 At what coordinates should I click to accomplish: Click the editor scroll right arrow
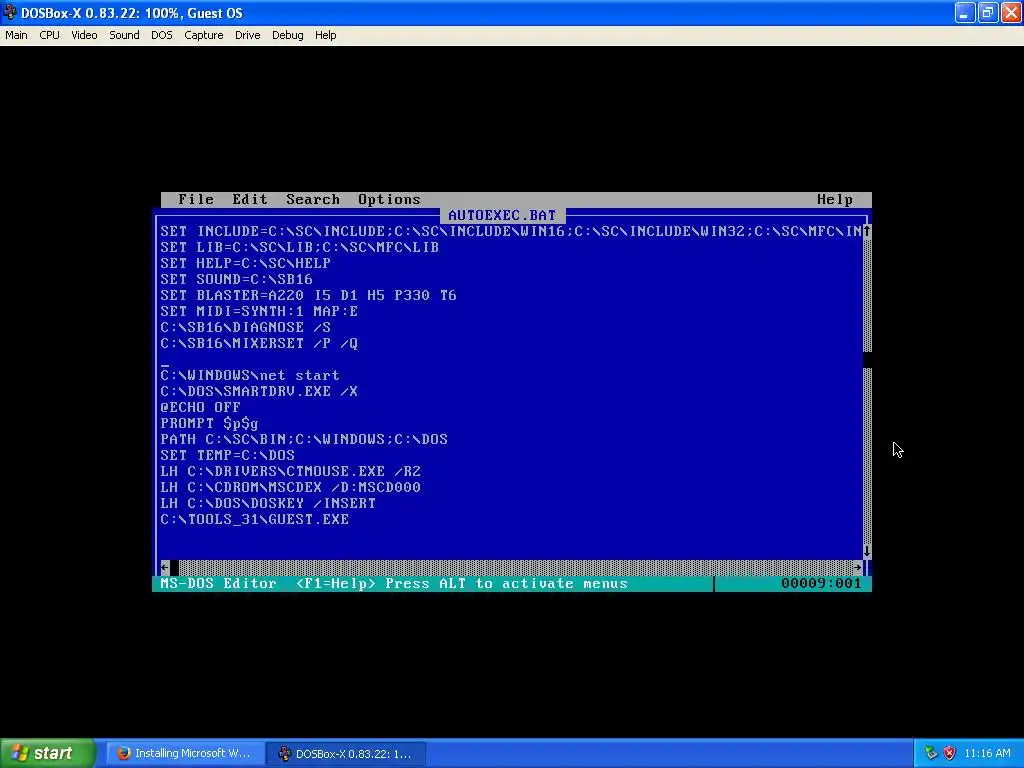point(857,568)
